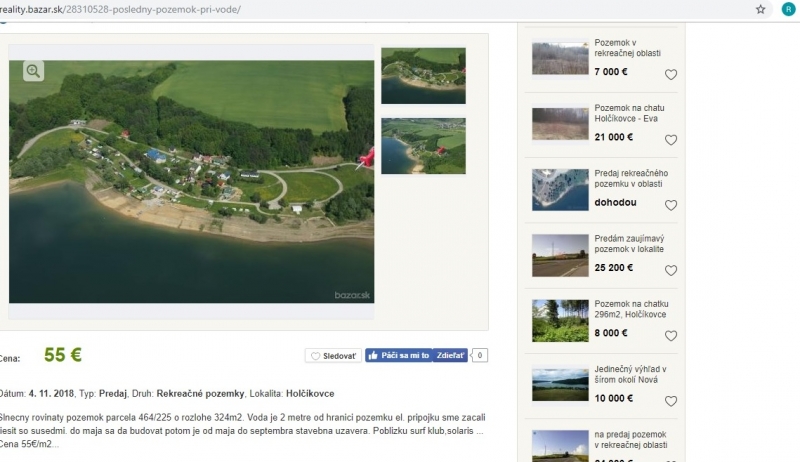The width and height of the screenshot is (800, 462).
Task: Bookmark this page with the star icon
Action: click(x=760, y=9)
